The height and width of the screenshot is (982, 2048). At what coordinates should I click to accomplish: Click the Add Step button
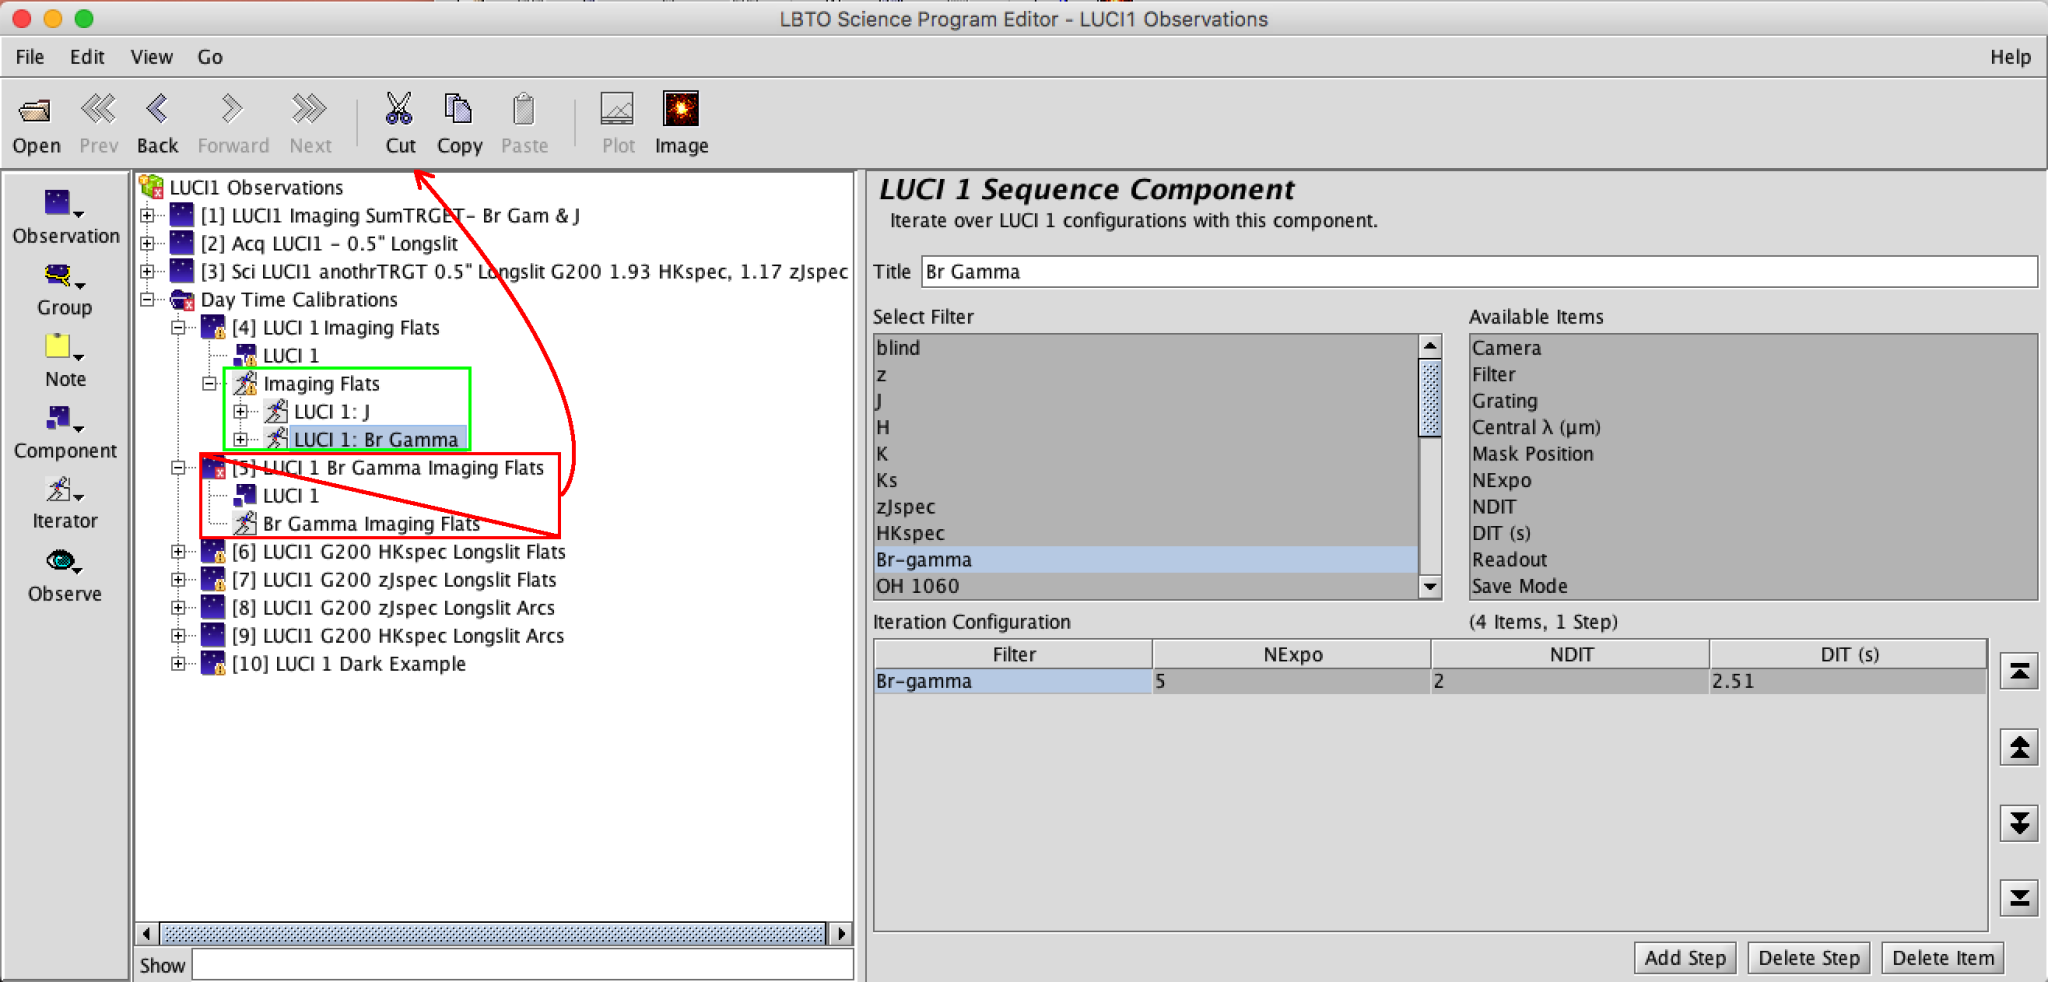pos(1685,958)
